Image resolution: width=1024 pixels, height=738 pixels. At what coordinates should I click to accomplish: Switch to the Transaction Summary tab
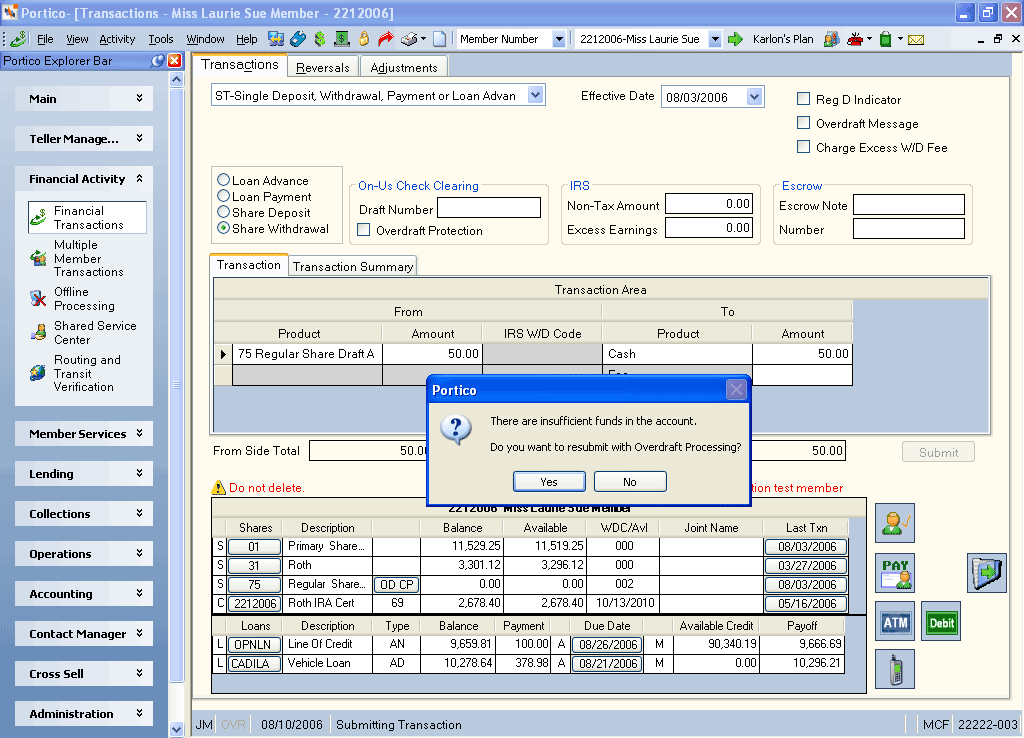click(x=353, y=266)
